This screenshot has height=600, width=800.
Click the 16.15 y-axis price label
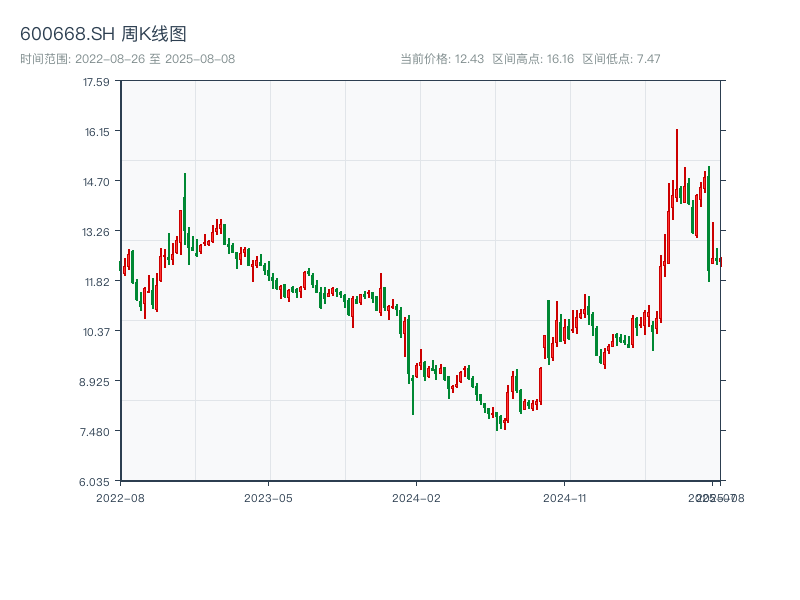click(x=96, y=132)
